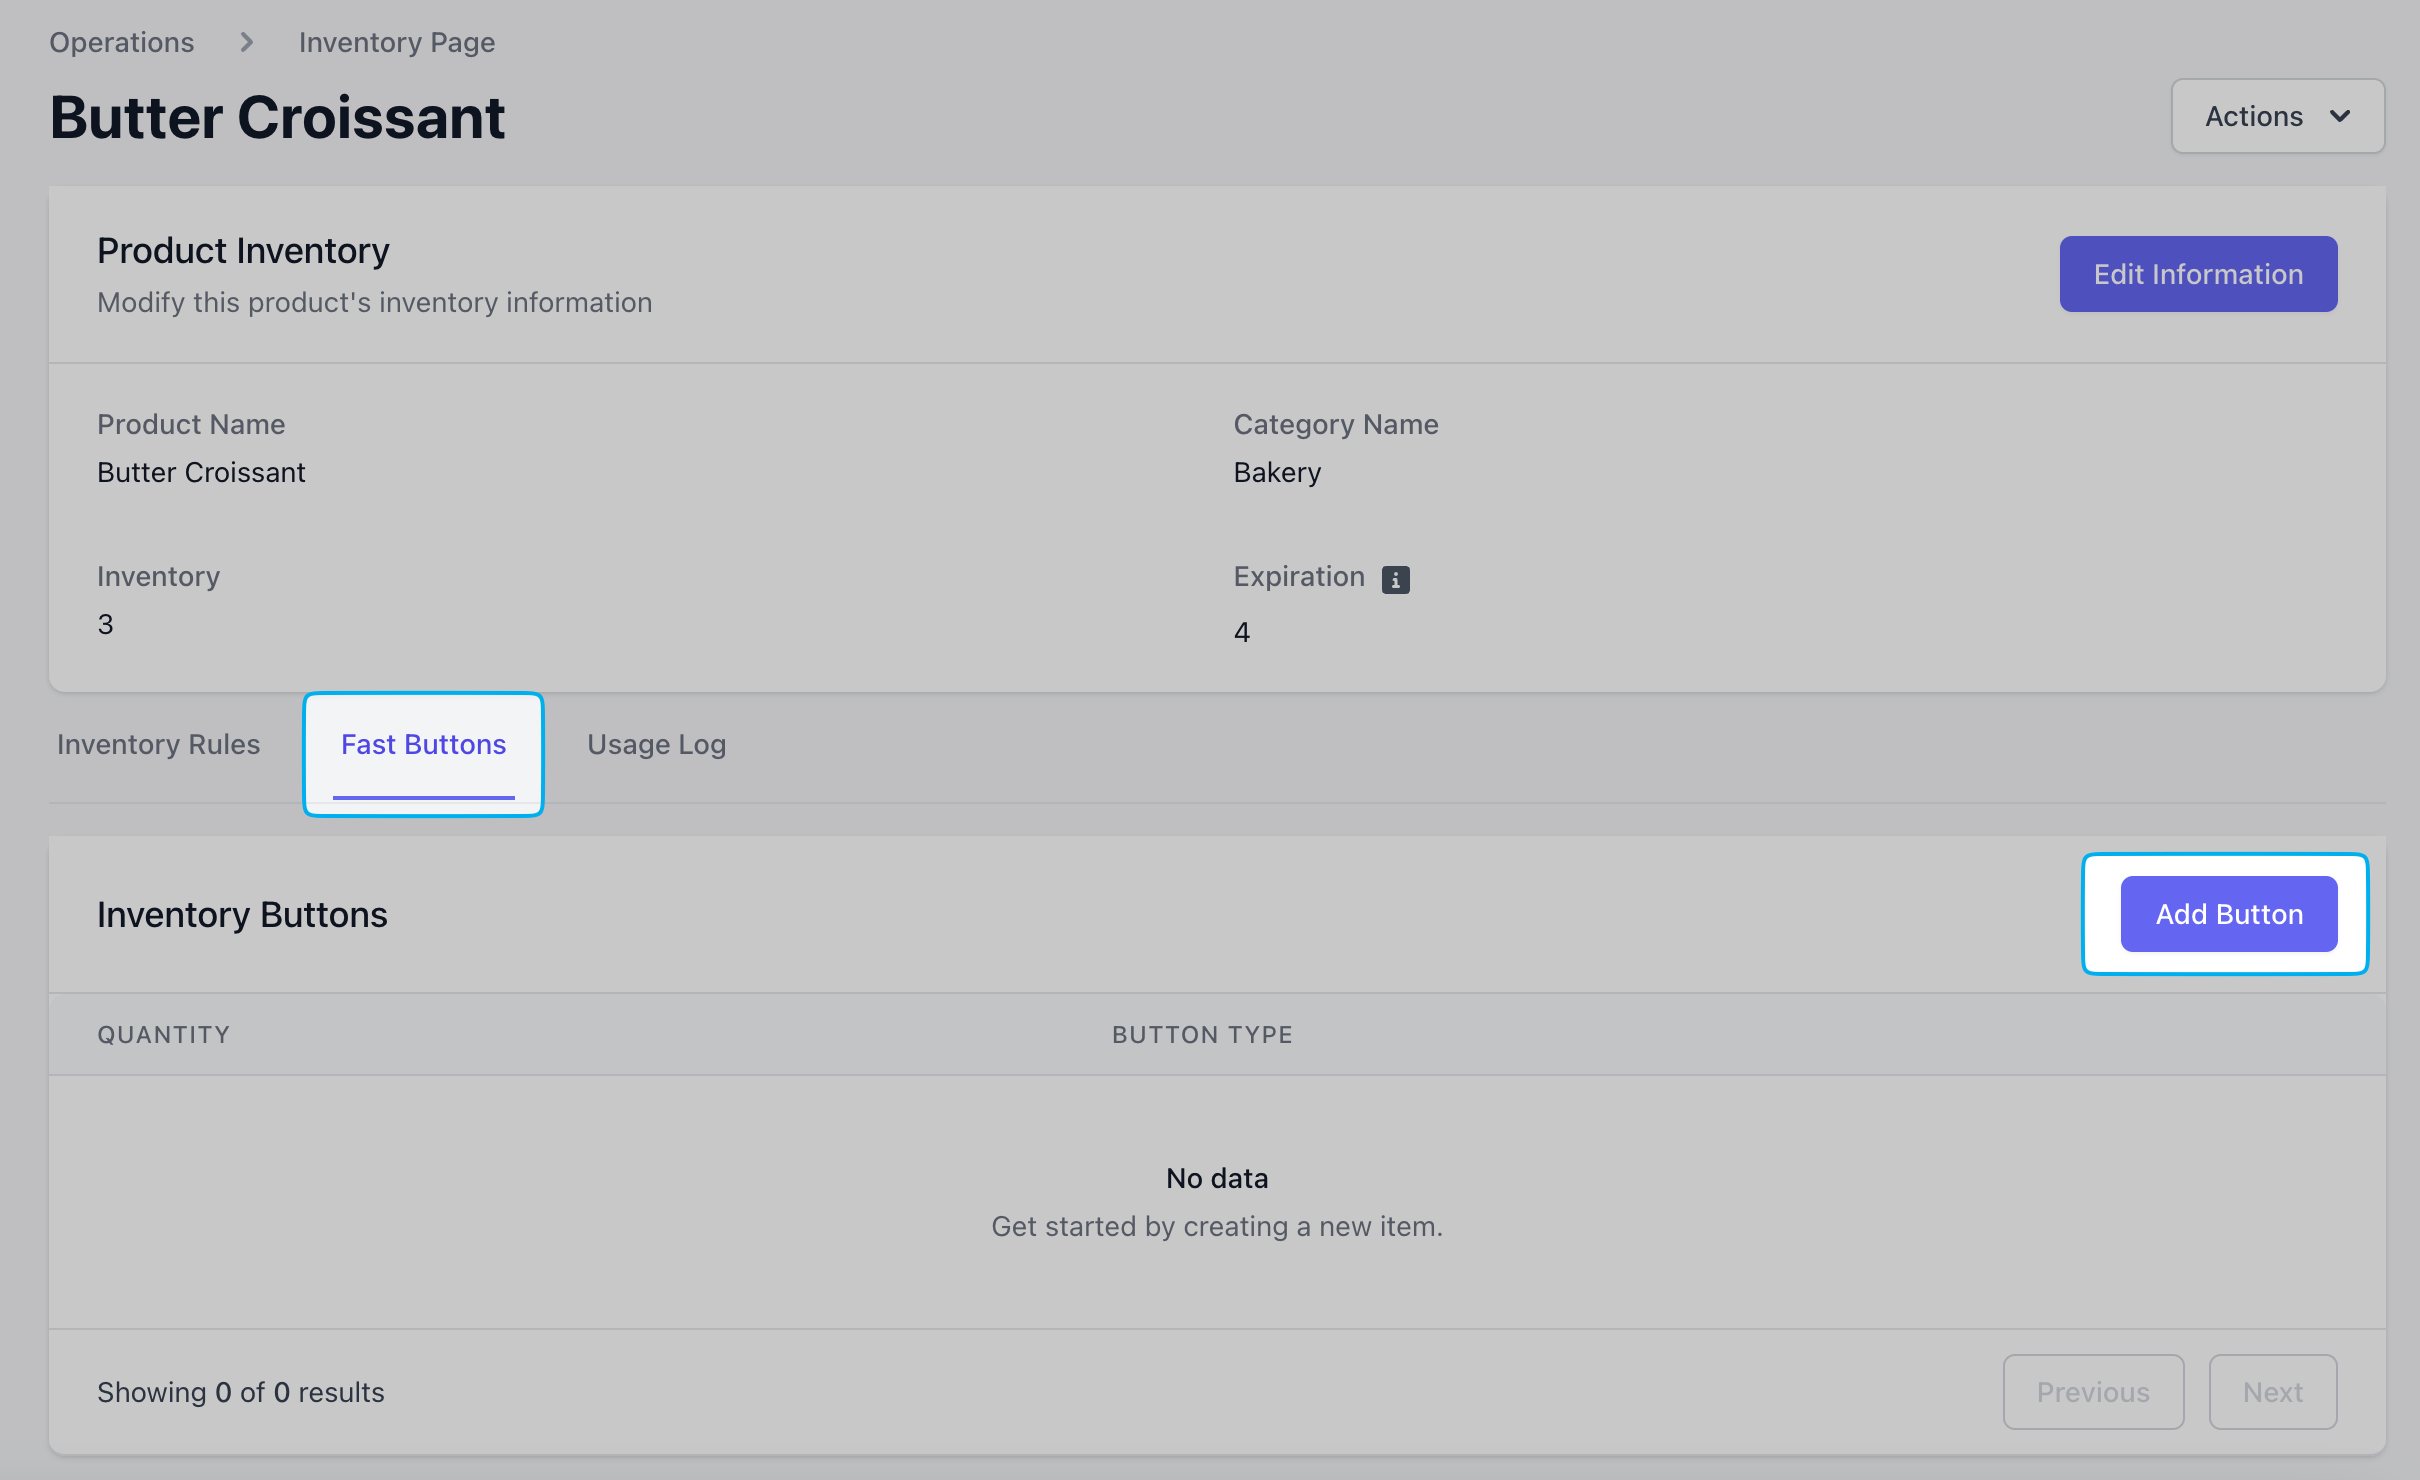Image resolution: width=2420 pixels, height=1480 pixels.
Task: Open the Usage Log tab
Action: 656,744
